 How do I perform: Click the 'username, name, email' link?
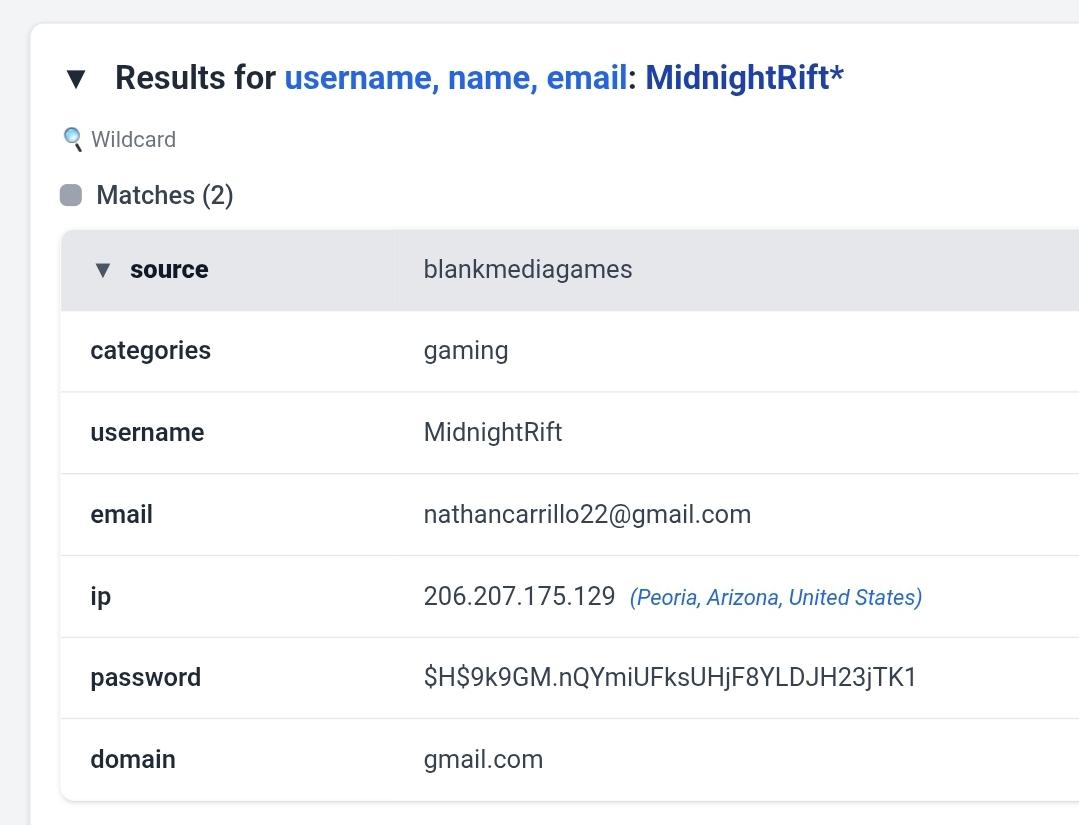[x=456, y=78]
